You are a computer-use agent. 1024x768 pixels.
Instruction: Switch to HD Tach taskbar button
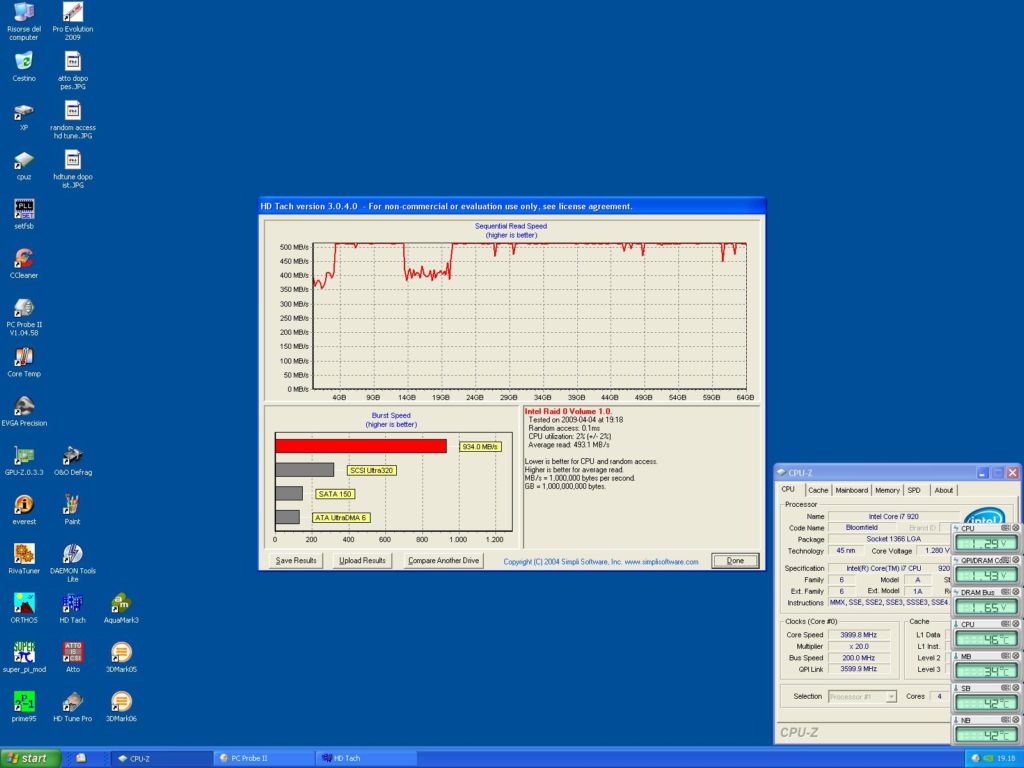[366, 758]
